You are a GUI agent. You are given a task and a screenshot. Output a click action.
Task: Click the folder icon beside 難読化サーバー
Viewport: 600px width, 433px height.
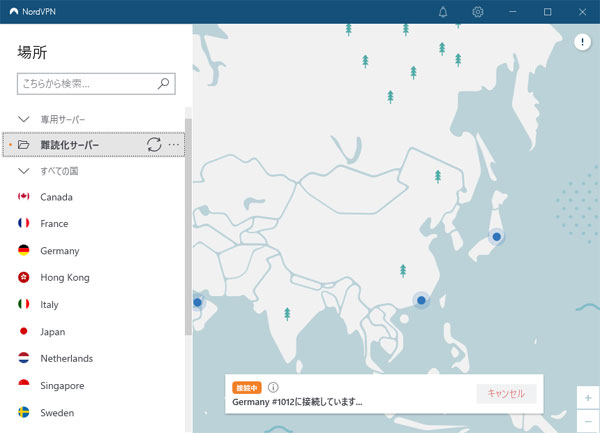[23, 145]
